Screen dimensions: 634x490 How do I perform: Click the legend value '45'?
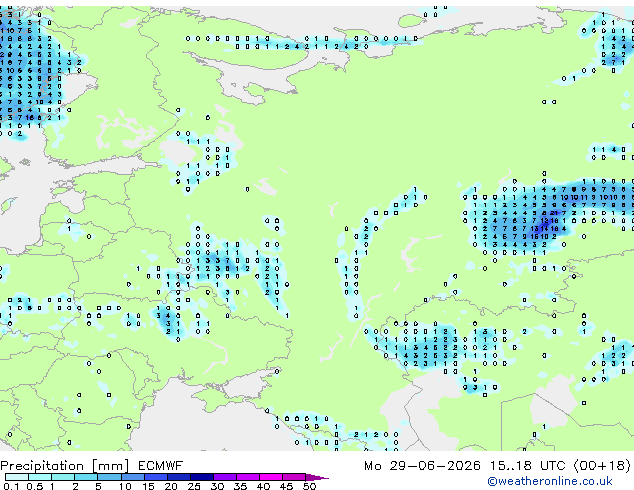pos(286,486)
